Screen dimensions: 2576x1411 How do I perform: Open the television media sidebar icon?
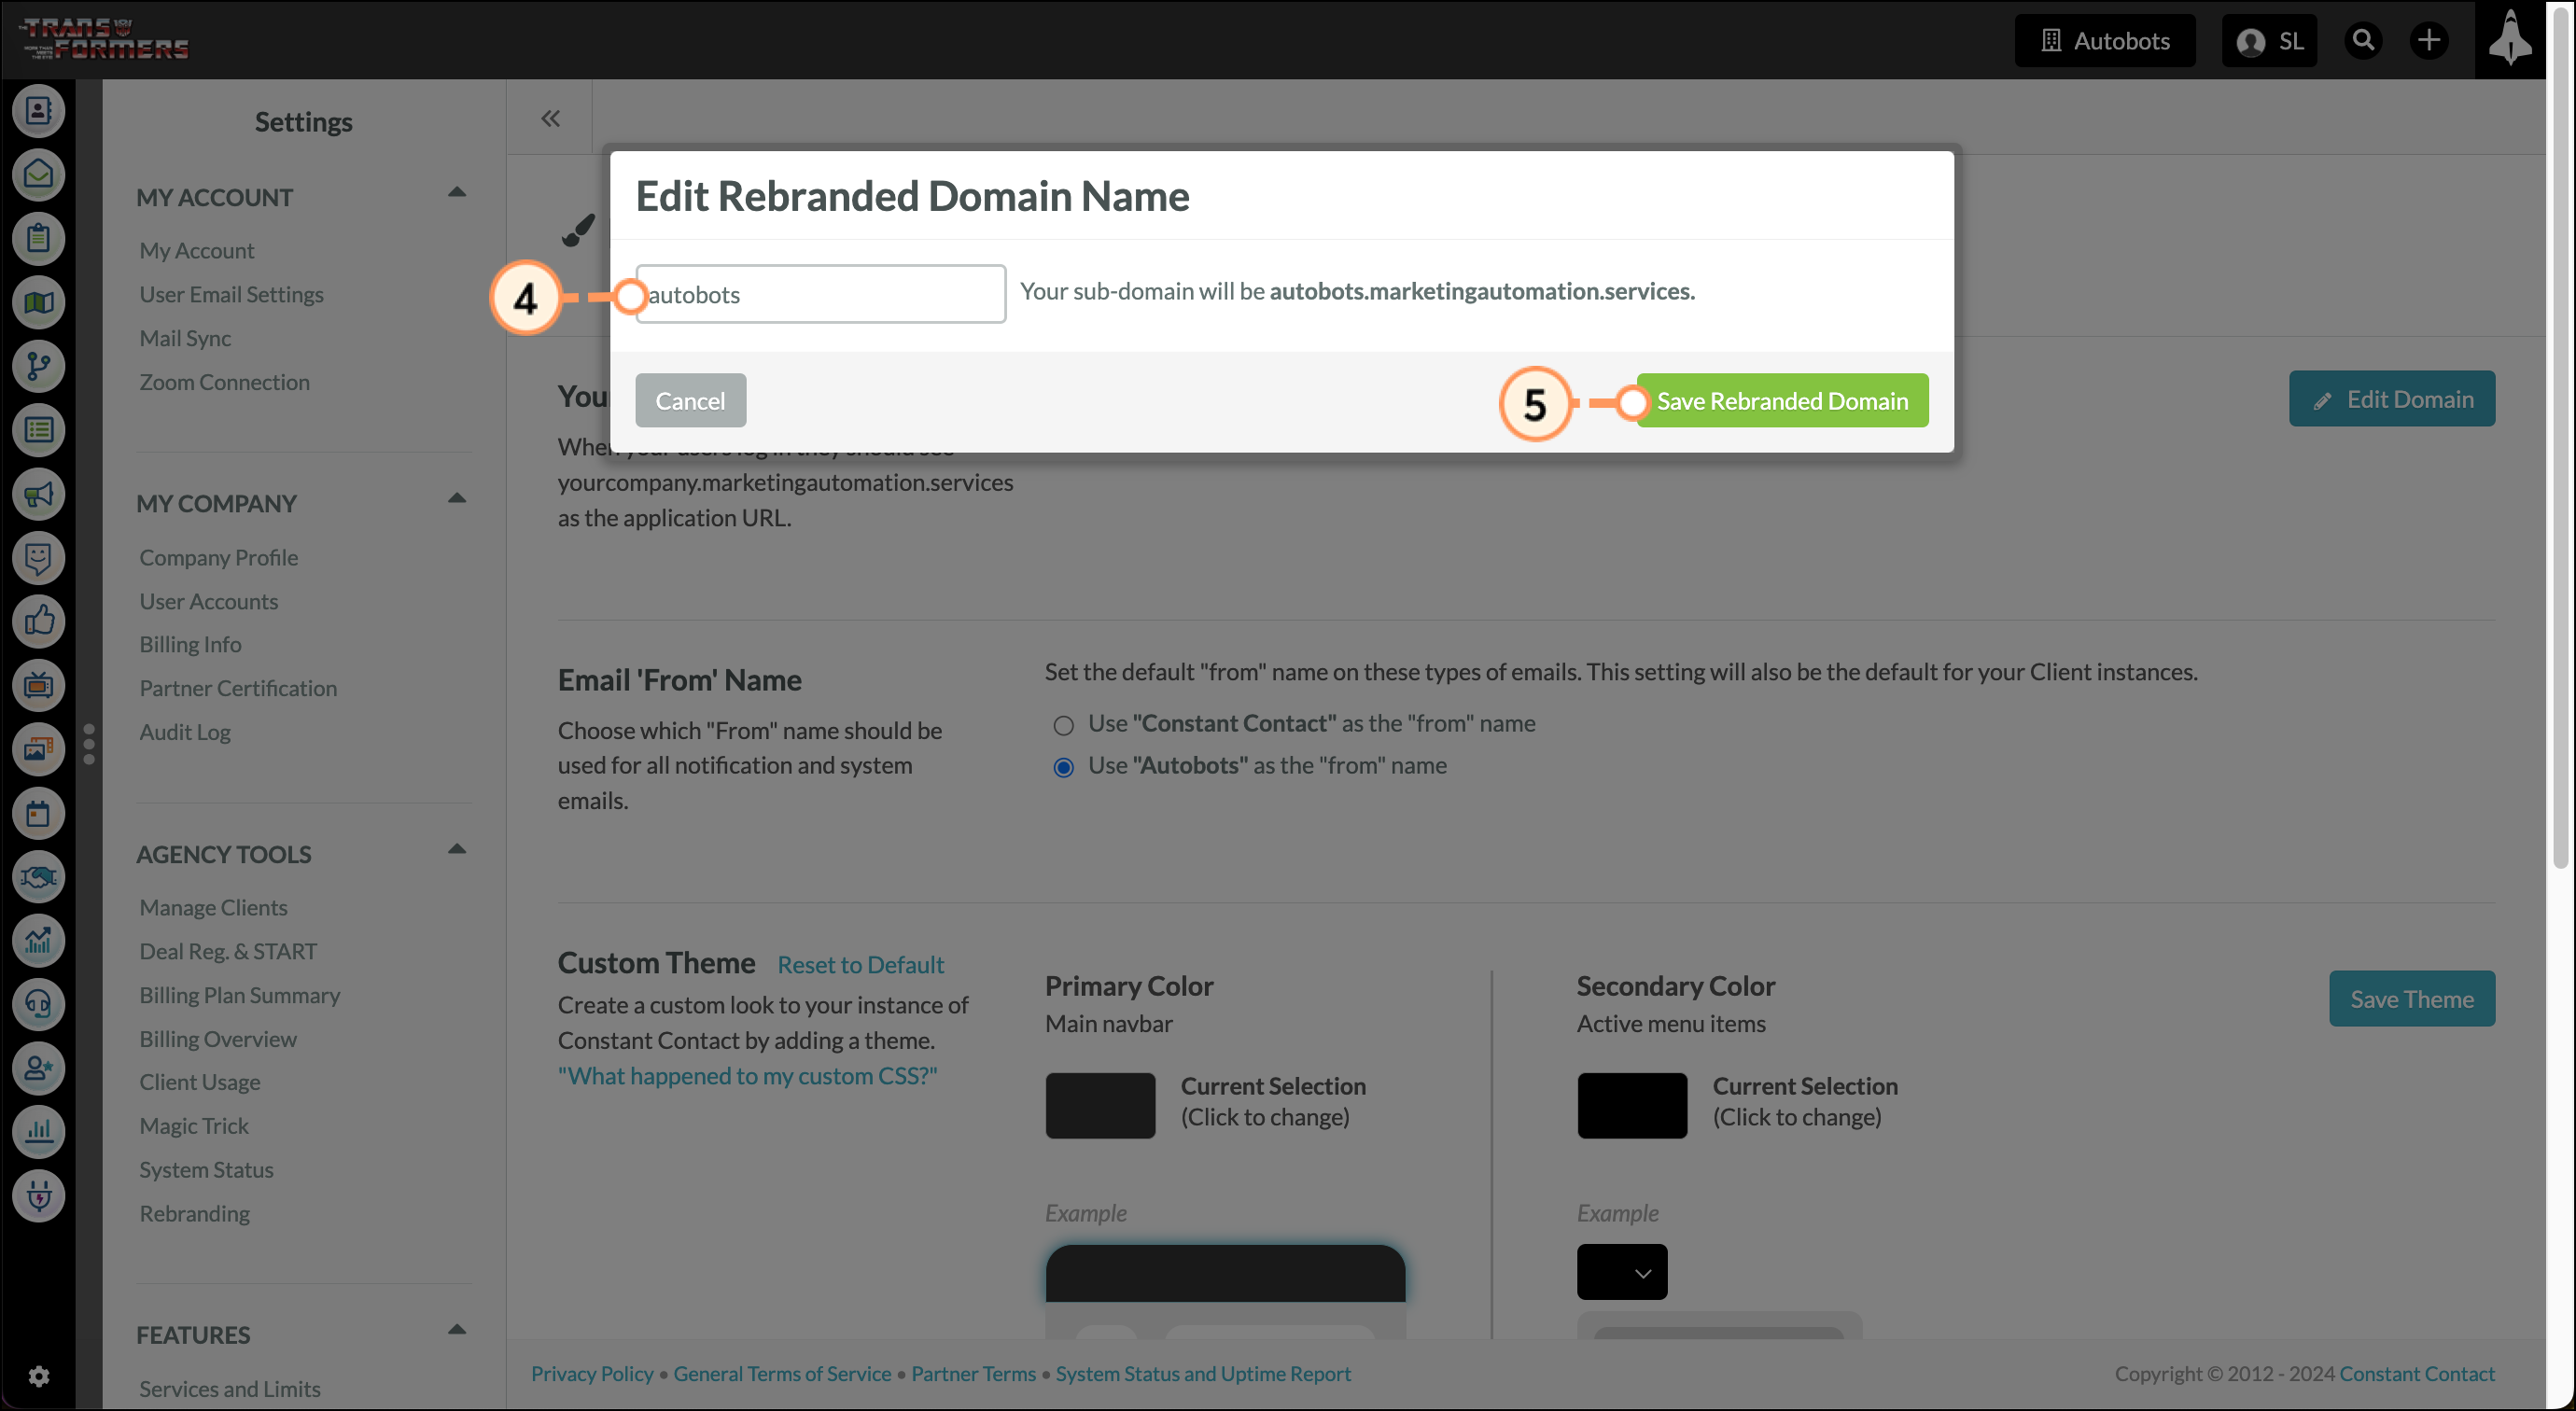38,685
